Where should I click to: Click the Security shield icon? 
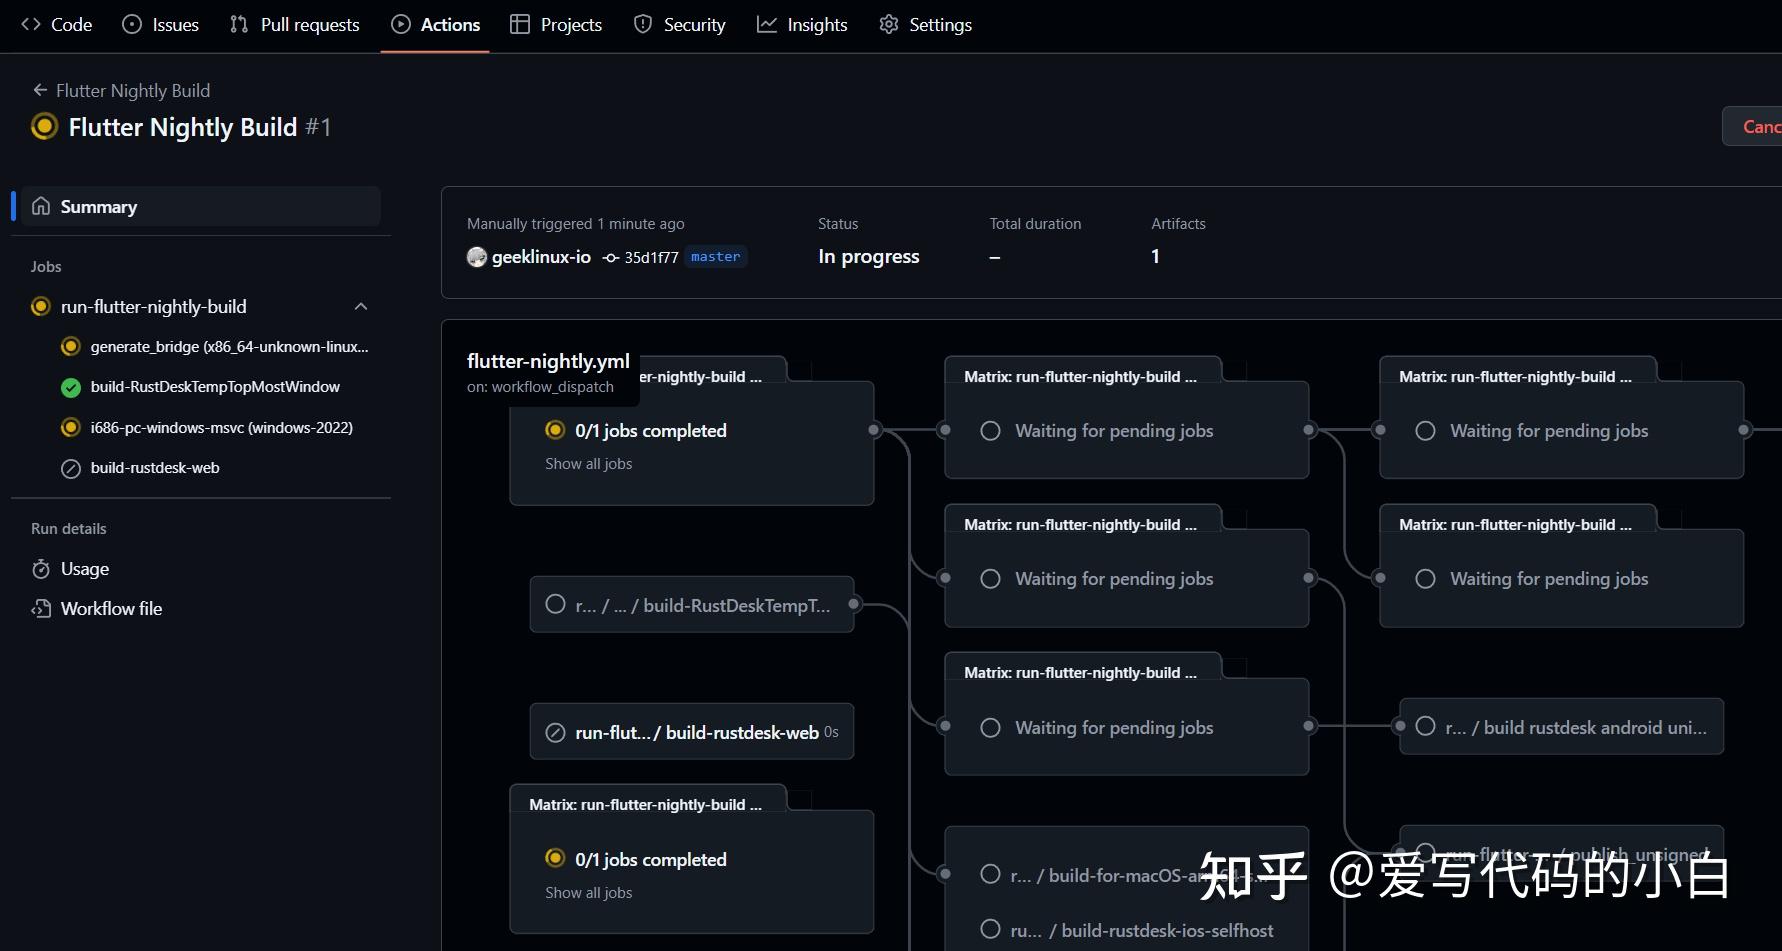coord(641,23)
